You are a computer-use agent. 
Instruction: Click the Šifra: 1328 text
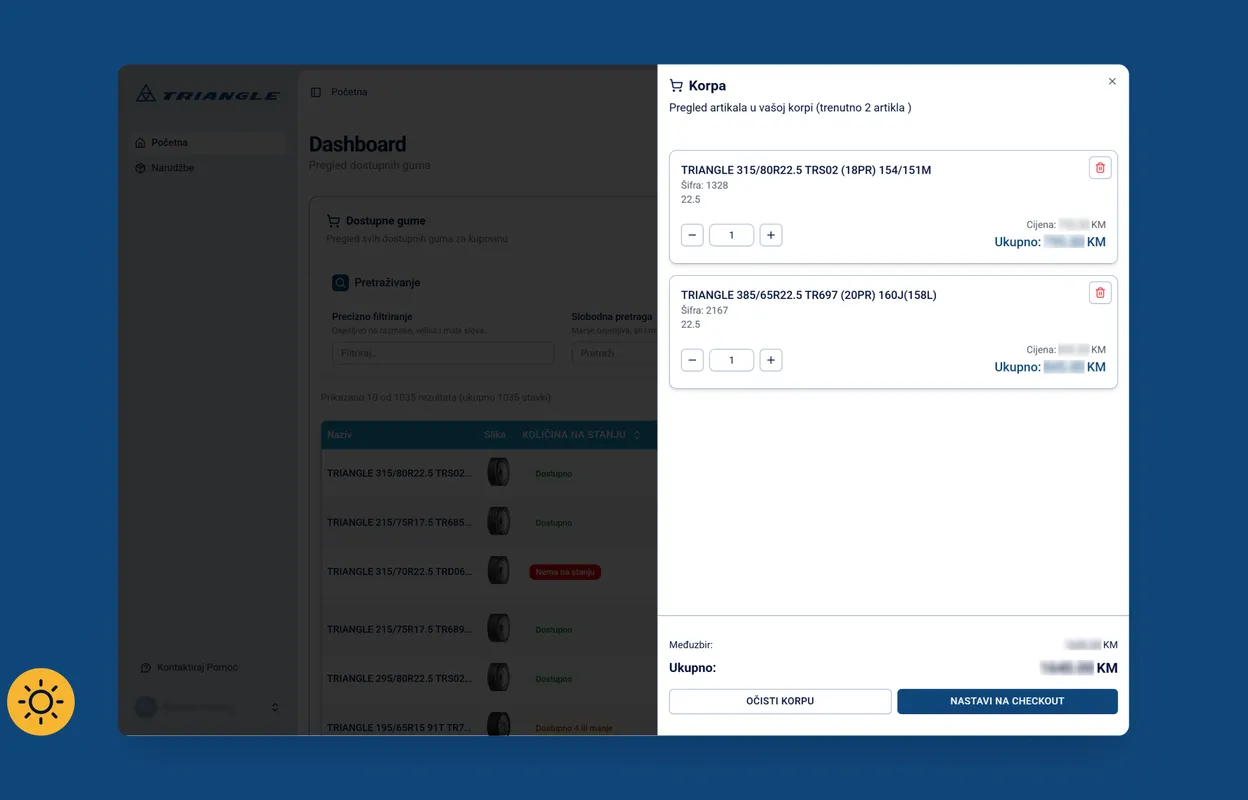(x=704, y=186)
